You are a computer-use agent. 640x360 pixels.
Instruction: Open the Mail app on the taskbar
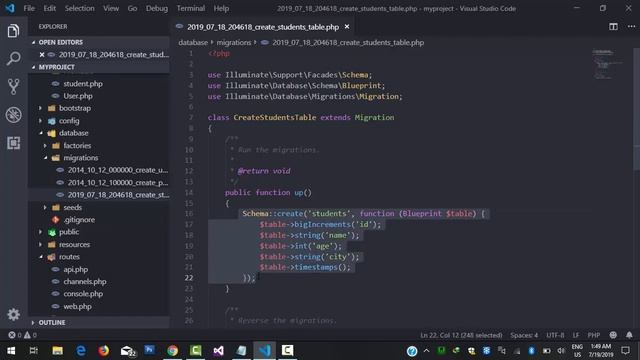click(x=127, y=351)
